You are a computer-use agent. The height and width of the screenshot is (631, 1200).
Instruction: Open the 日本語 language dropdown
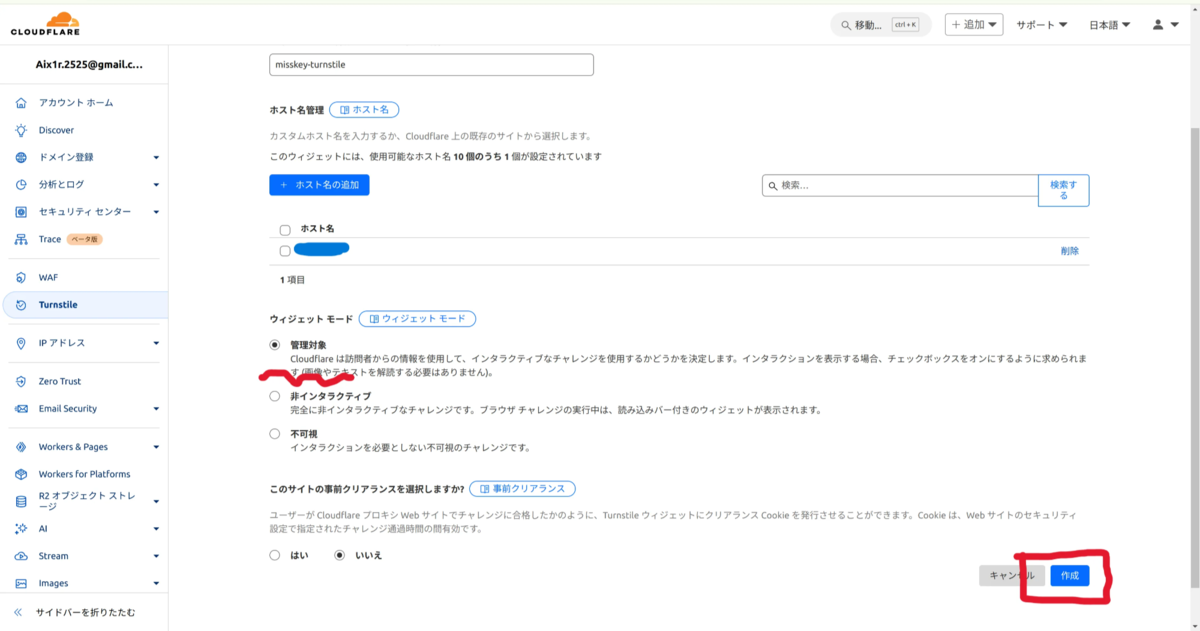[x=1110, y=24]
